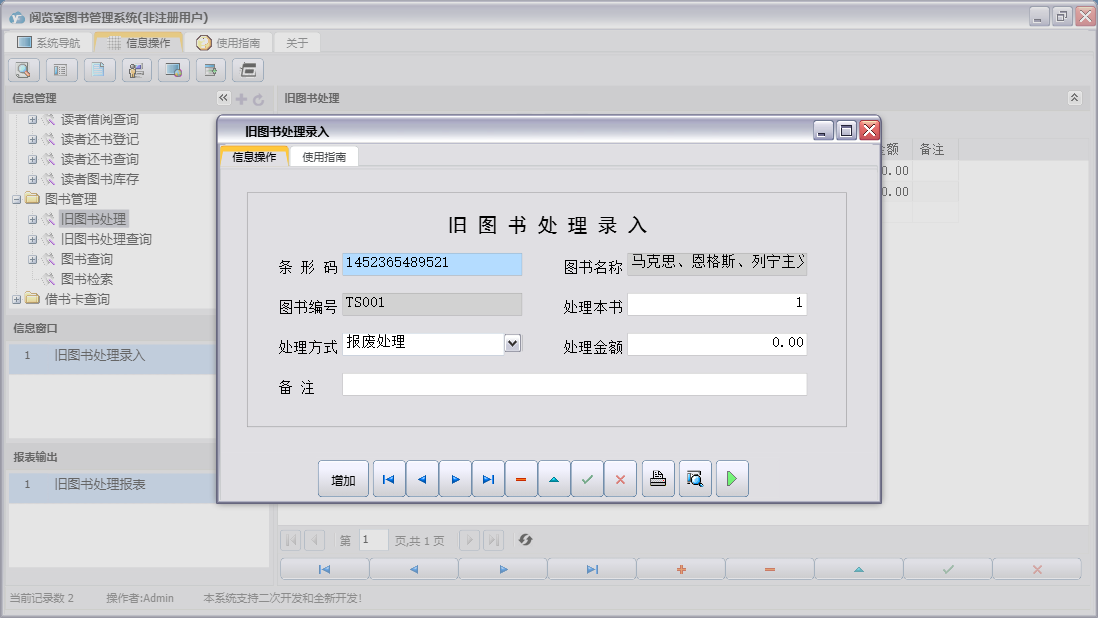Image resolution: width=1098 pixels, height=618 pixels.
Task: Click the print icon in the dialog toolbar
Action: click(x=657, y=480)
